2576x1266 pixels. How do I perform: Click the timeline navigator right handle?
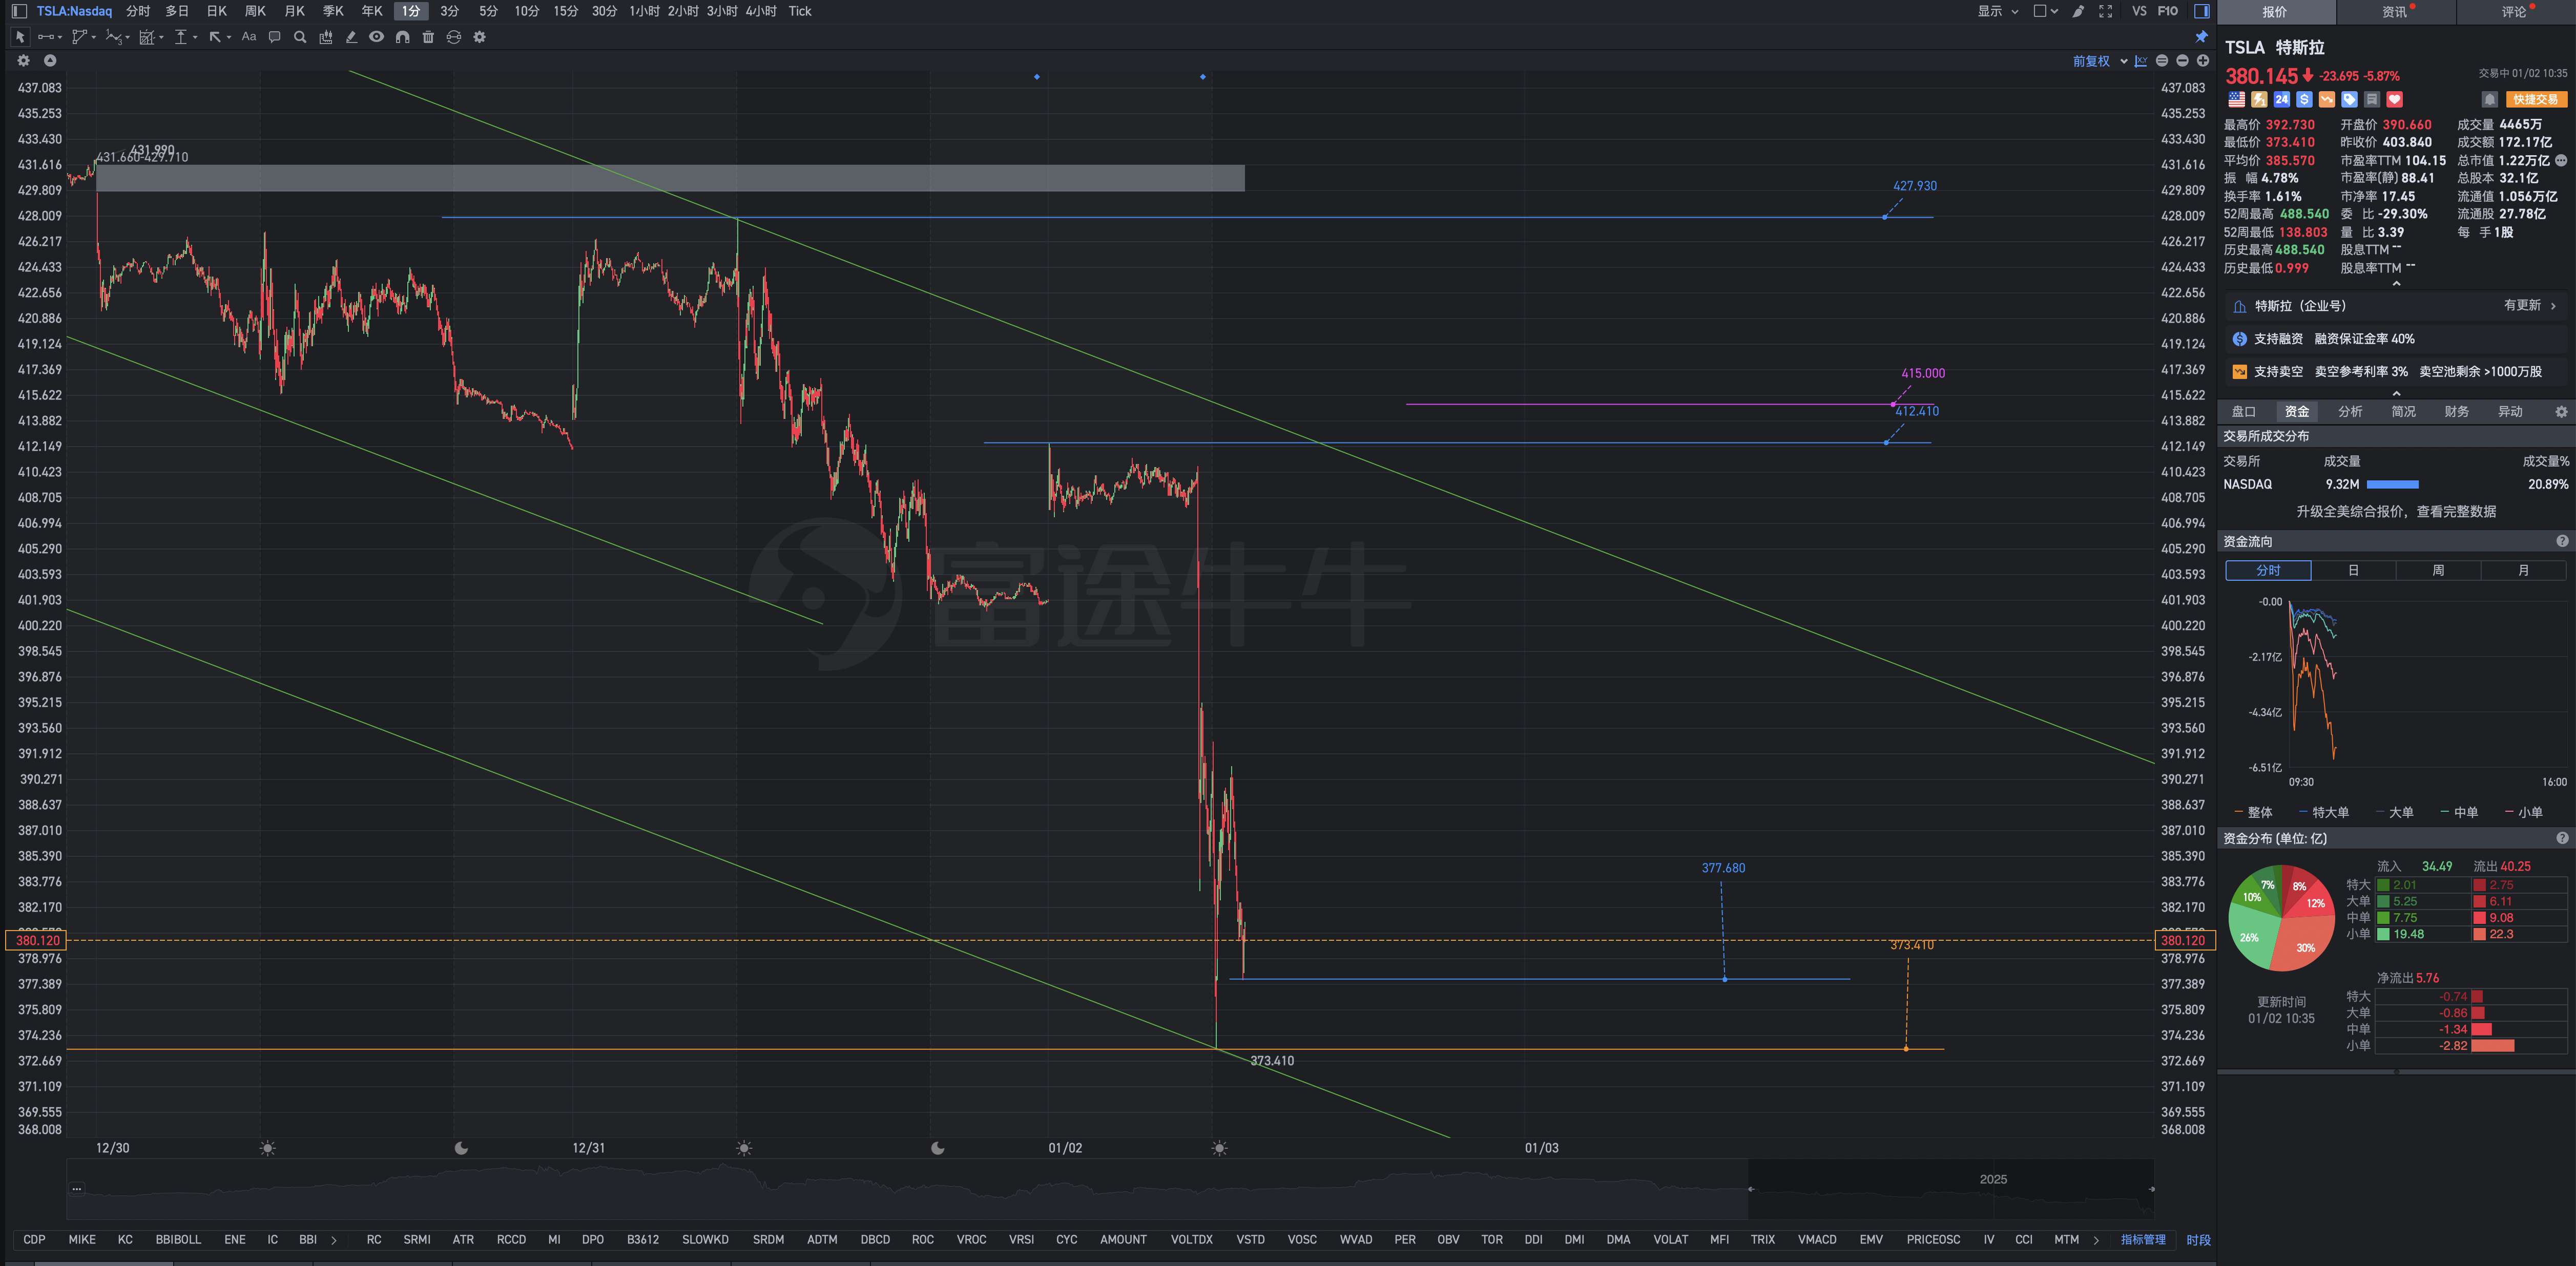pos(2151,1189)
